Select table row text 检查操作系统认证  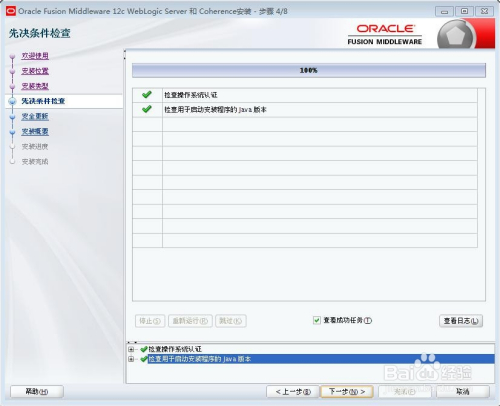tap(191, 95)
